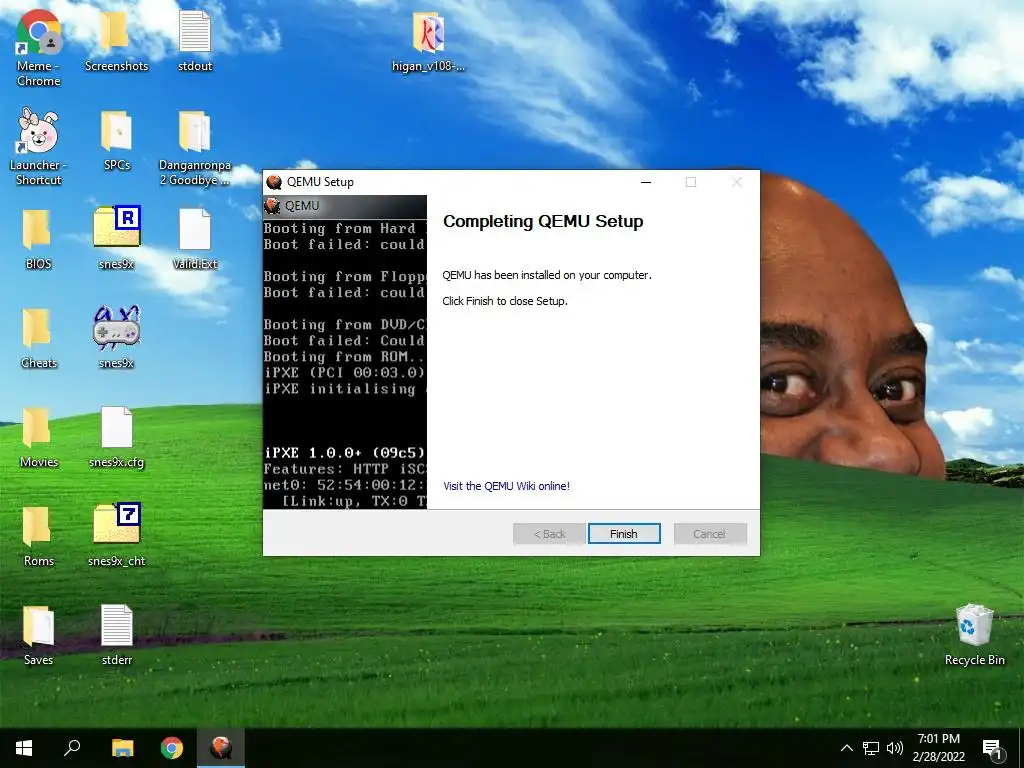The width and height of the screenshot is (1024, 768).
Task: Click the QEMU has been installed message
Action: (547, 275)
